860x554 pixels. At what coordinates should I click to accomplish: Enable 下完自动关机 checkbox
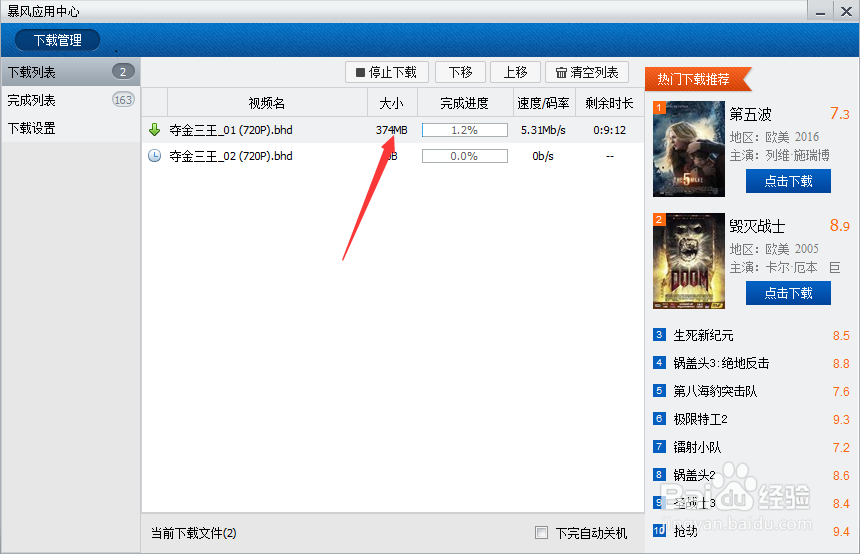tap(541, 533)
